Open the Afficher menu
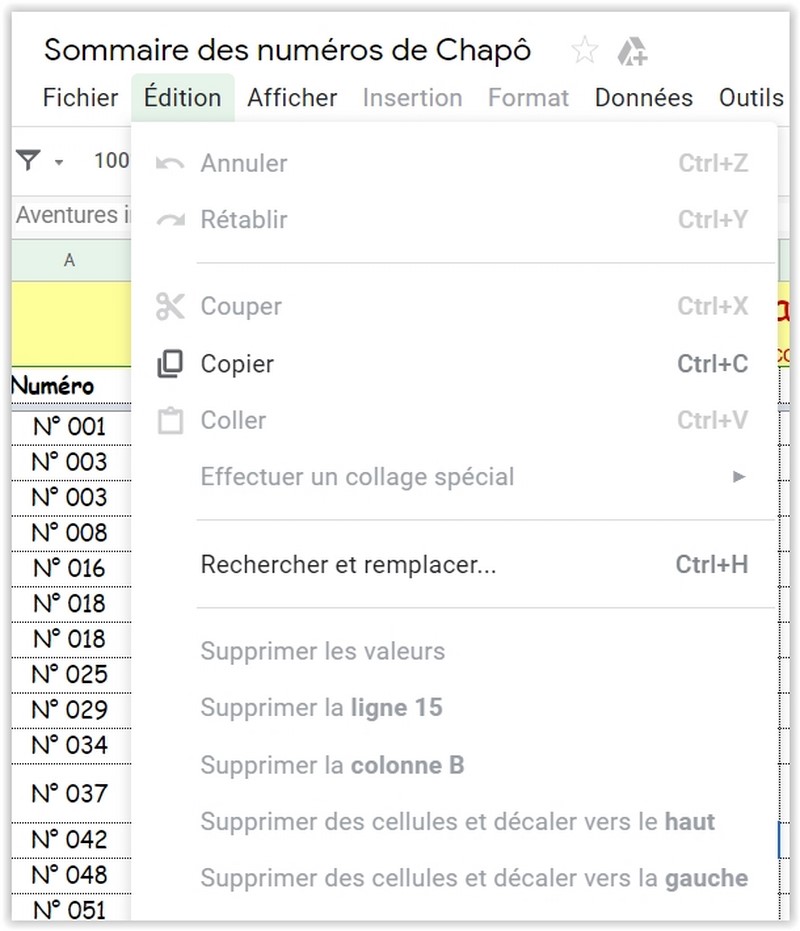This screenshot has height=931, width=800. 292,98
